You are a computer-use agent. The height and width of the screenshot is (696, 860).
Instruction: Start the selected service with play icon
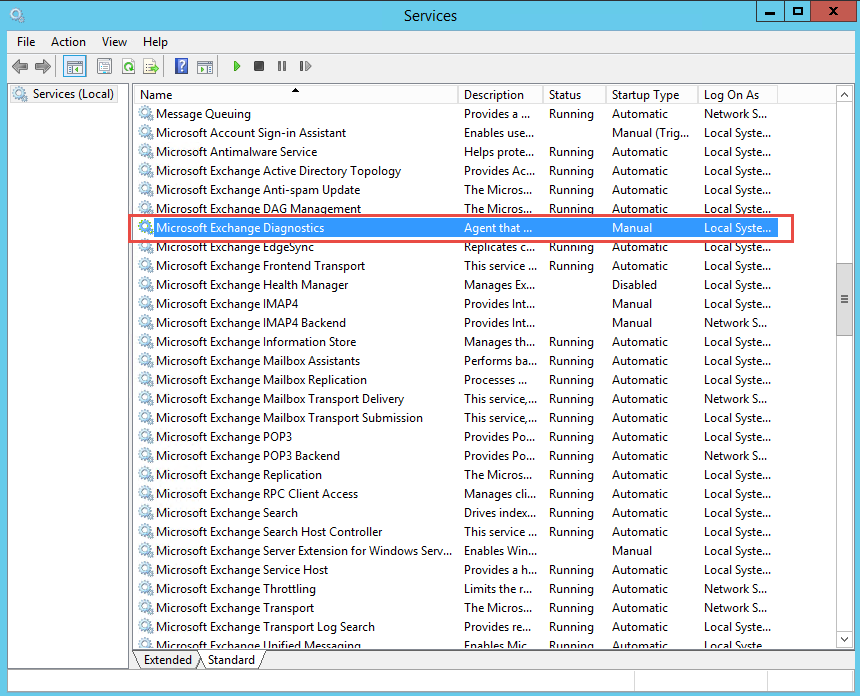pyautogui.click(x=237, y=66)
